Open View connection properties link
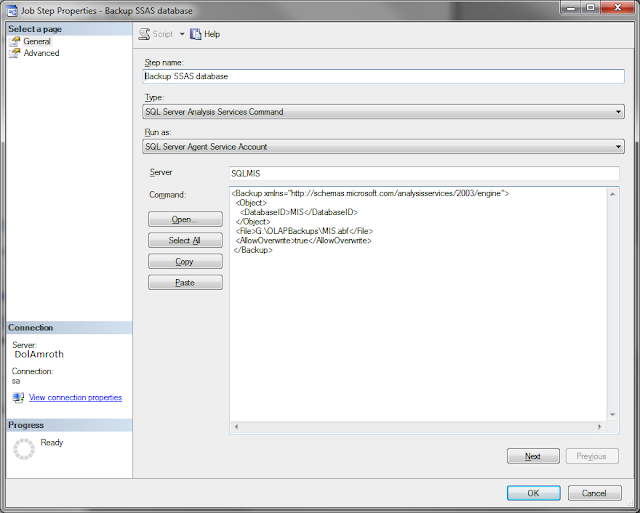This screenshot has width=640, height=513. click(x=75, y=398)
